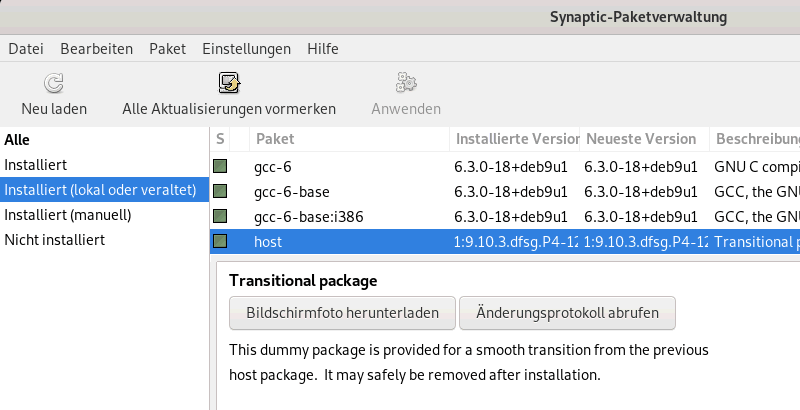
Task: Toggle status box for gcc-6 package
Action: [x=220, y=165]
